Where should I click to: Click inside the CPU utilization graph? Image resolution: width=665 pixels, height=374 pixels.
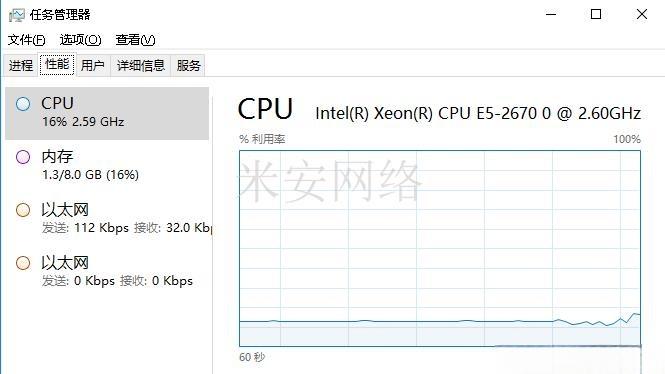[x=440, y=248]
